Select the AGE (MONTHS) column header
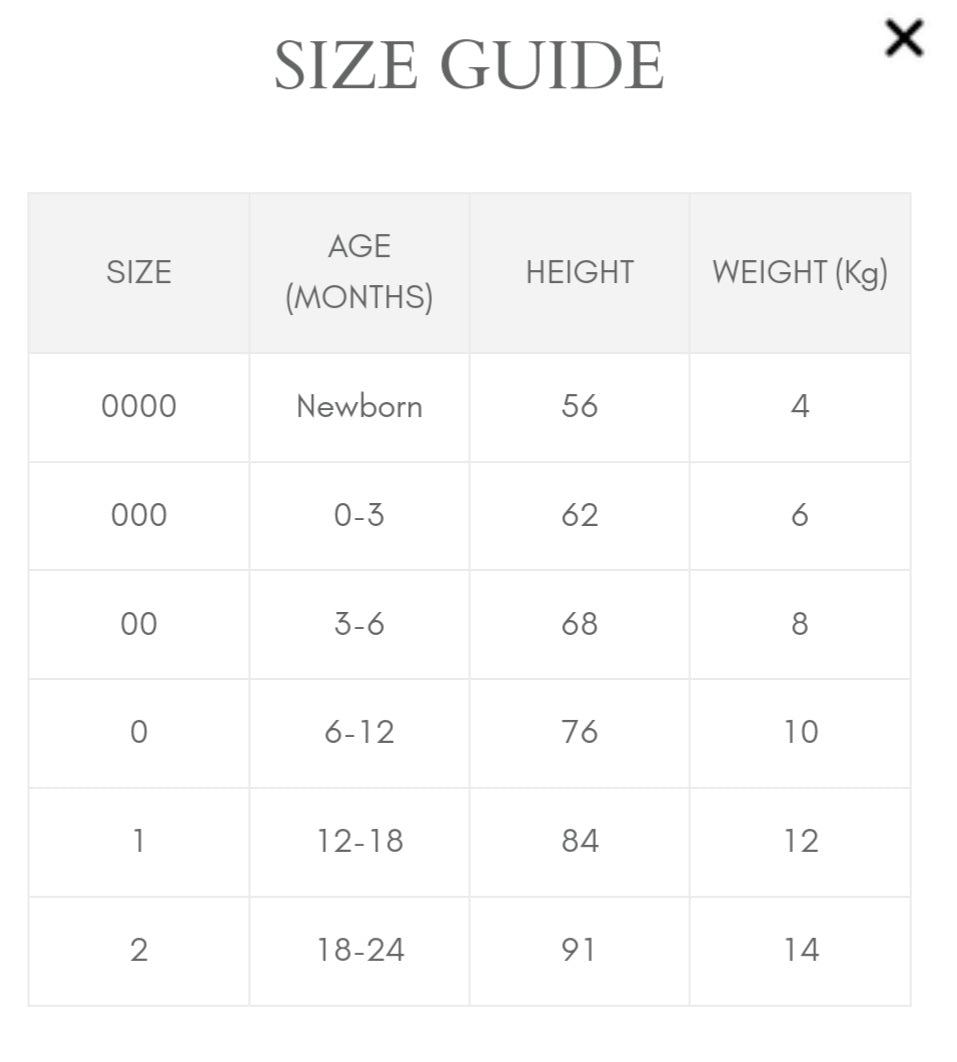Image resolution: width=957 pixels, height=1062 pixels. [x=360, y=273]
